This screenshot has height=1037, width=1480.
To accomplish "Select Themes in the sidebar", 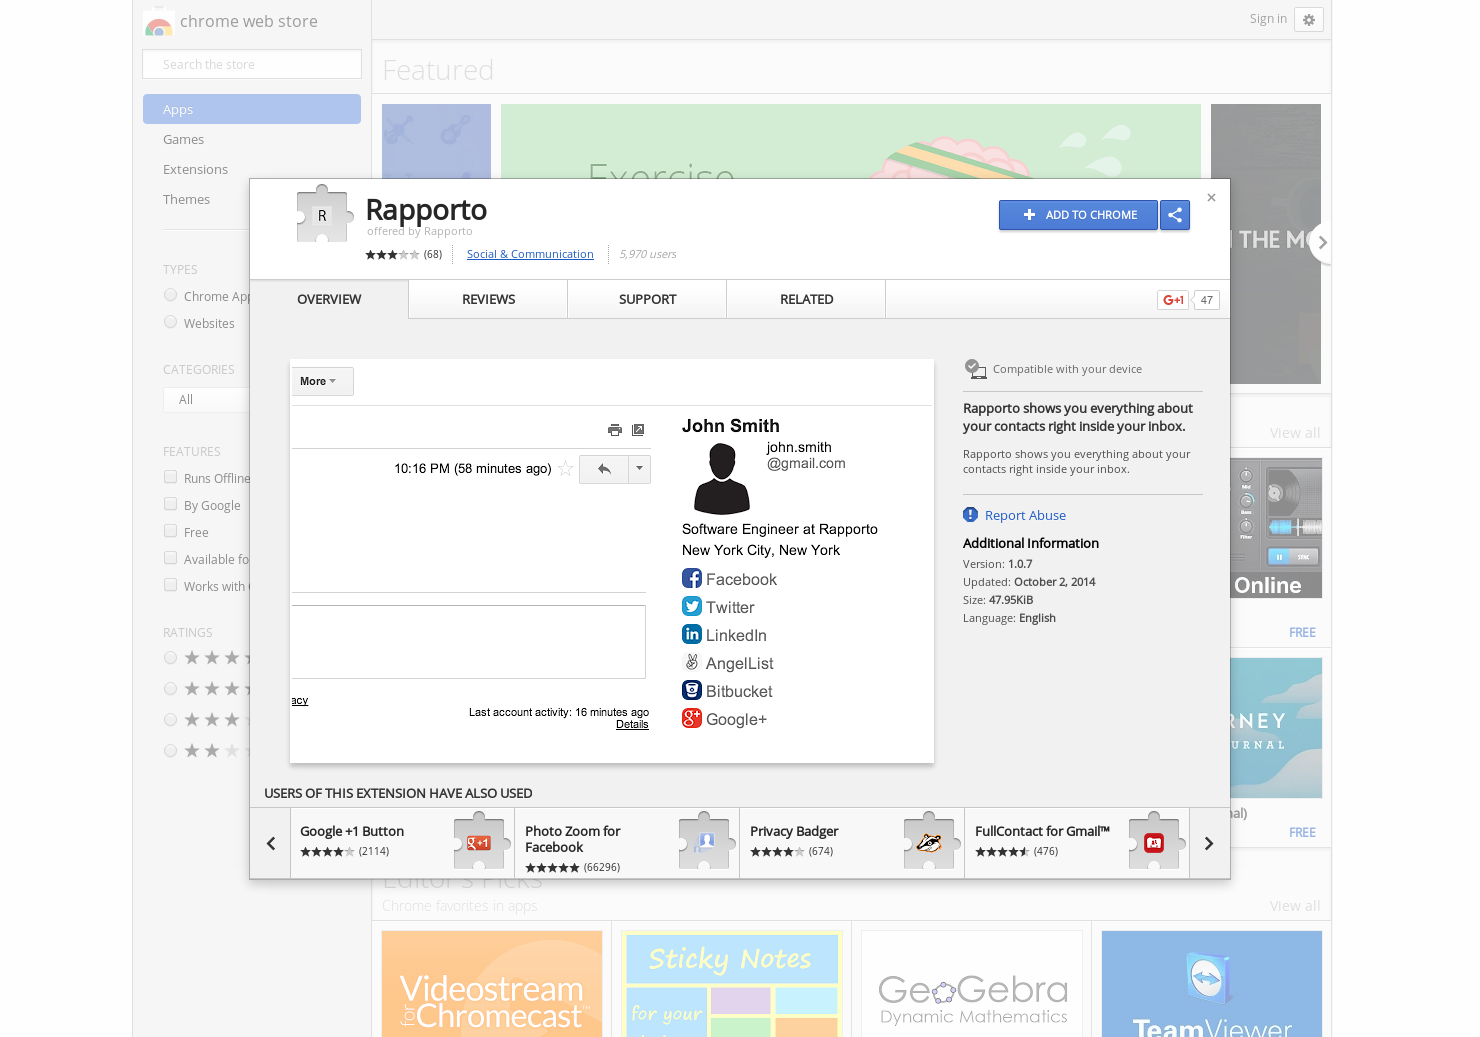I will (186, 200).
